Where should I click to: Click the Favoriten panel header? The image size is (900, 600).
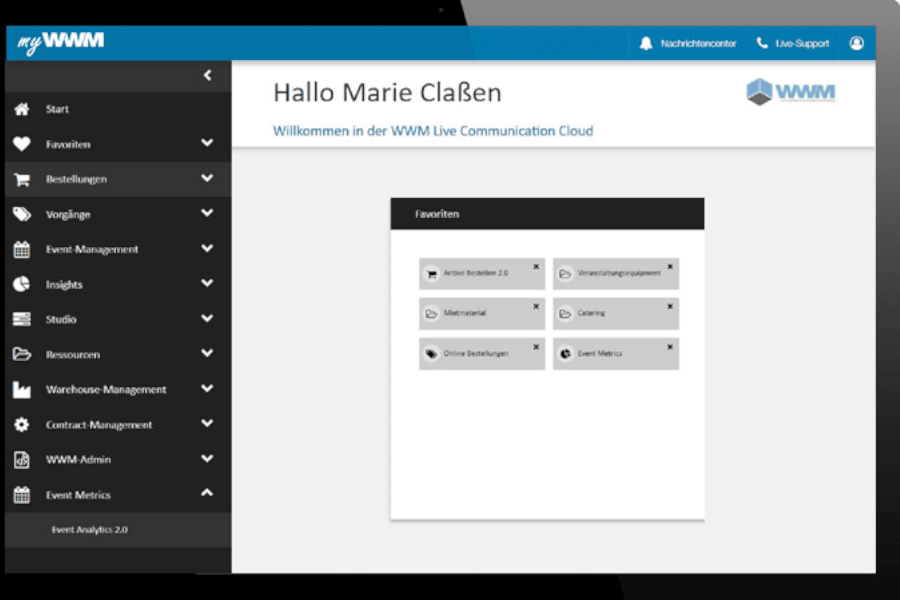coord(548,214)
